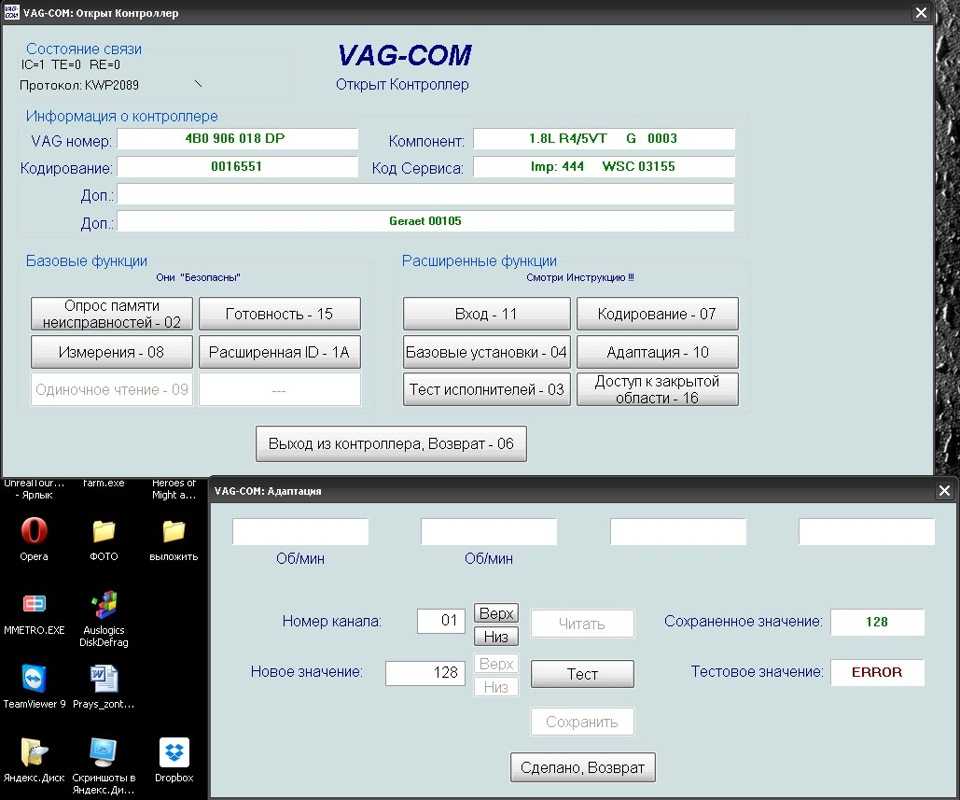The height and width of the screenshot is (800, 960).
Task: Increase channel number with Верх button
Action: 496,613
